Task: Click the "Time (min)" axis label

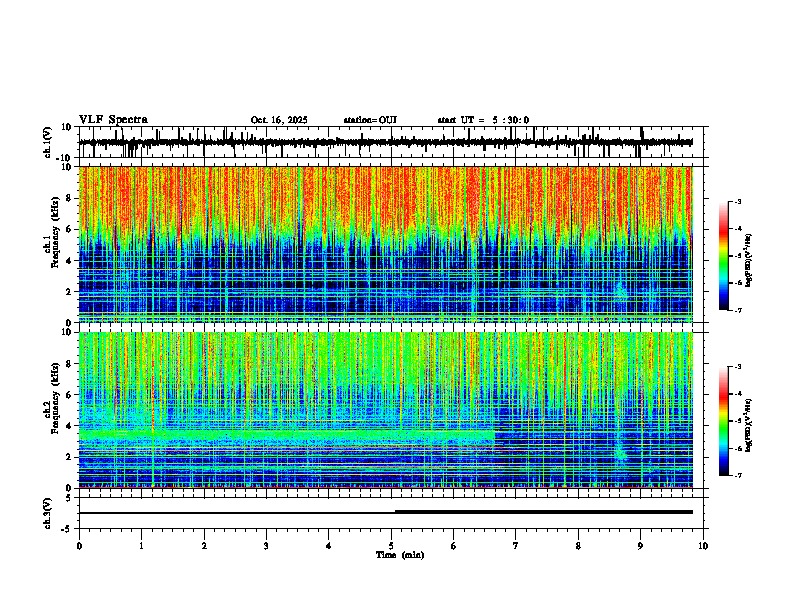Action: click(x=400, y=555)
